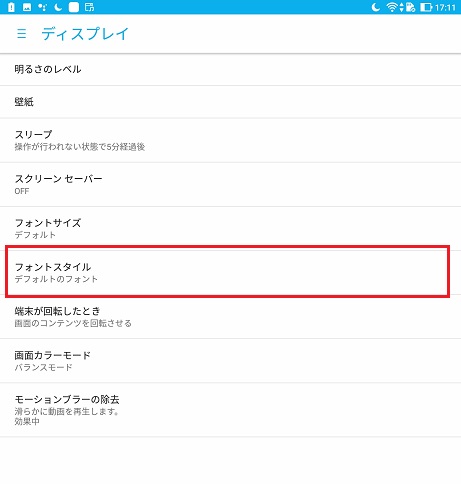Open スリープ timeout options
Image resolution: width=461 pixels, height=484 pixels.
[x=230, y=140]
